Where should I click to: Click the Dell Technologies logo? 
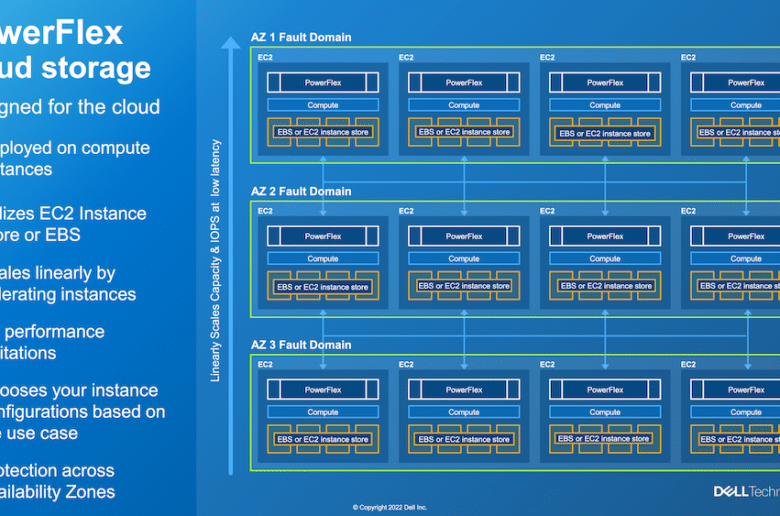click(x=747, y=492)
